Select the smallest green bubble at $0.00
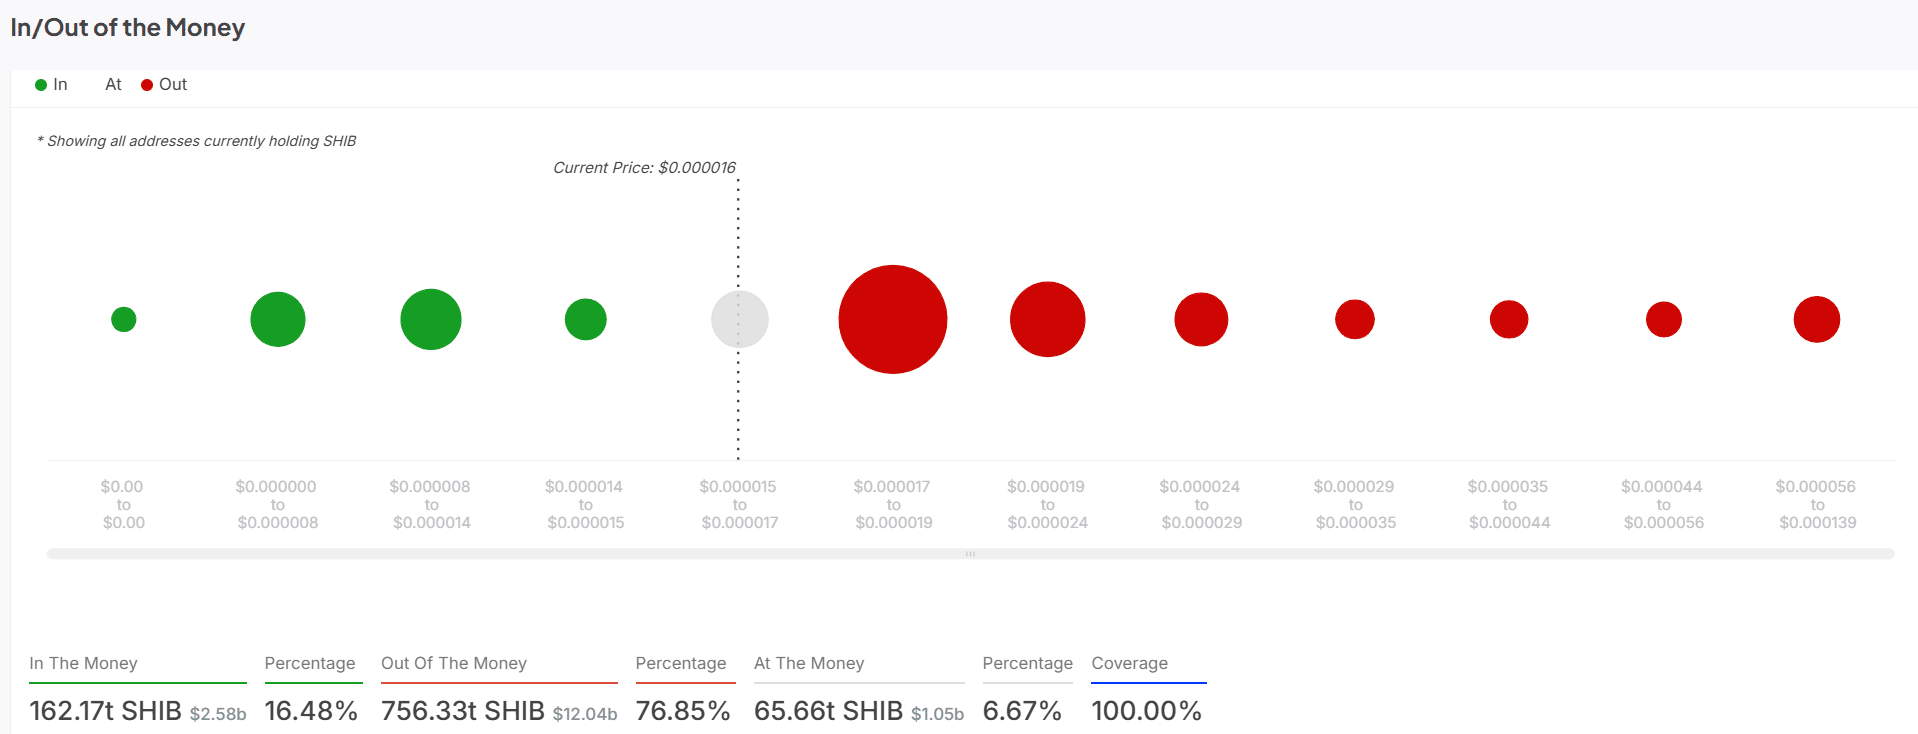Viewport: 1918px width, 734px height. [x=124, y=319]
